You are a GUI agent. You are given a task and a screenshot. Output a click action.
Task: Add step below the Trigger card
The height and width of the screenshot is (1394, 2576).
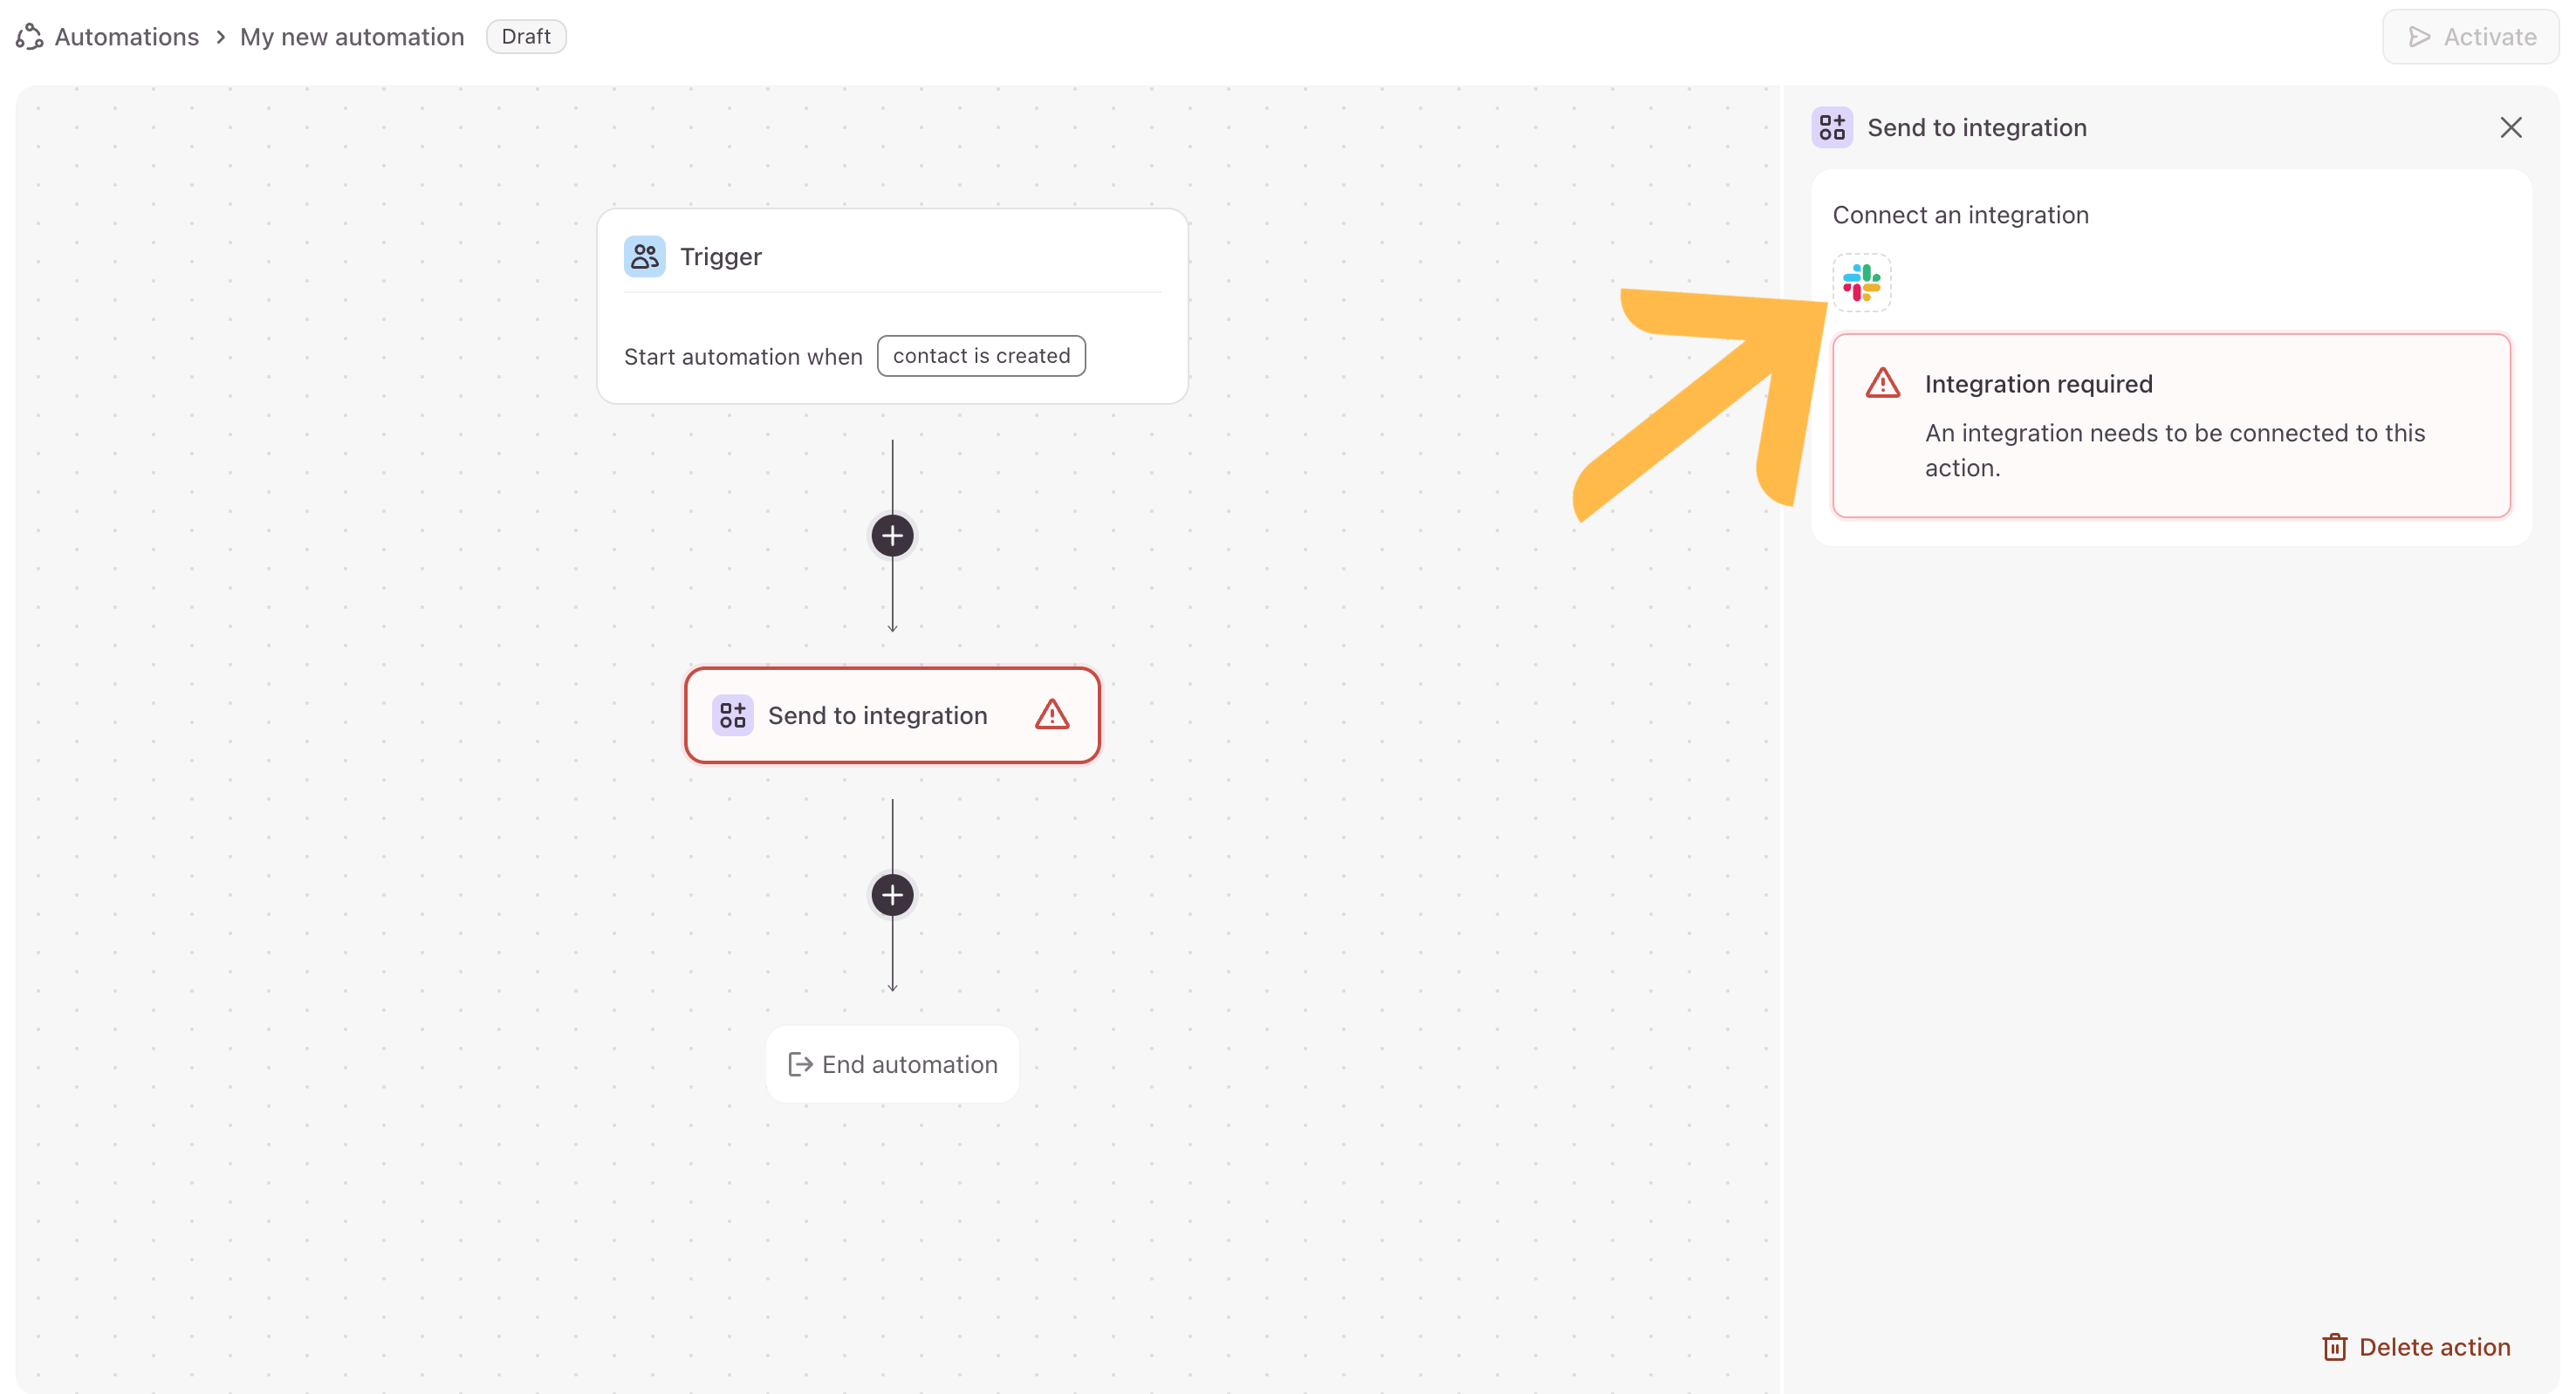pos(892,536)
